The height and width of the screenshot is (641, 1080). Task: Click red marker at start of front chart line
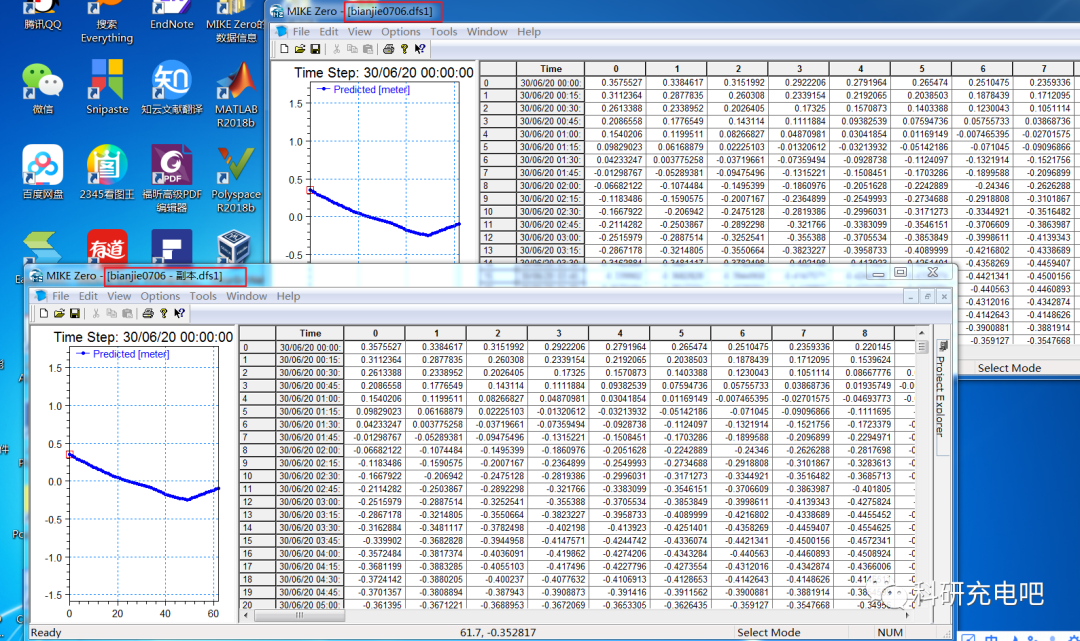coord(70,454)
